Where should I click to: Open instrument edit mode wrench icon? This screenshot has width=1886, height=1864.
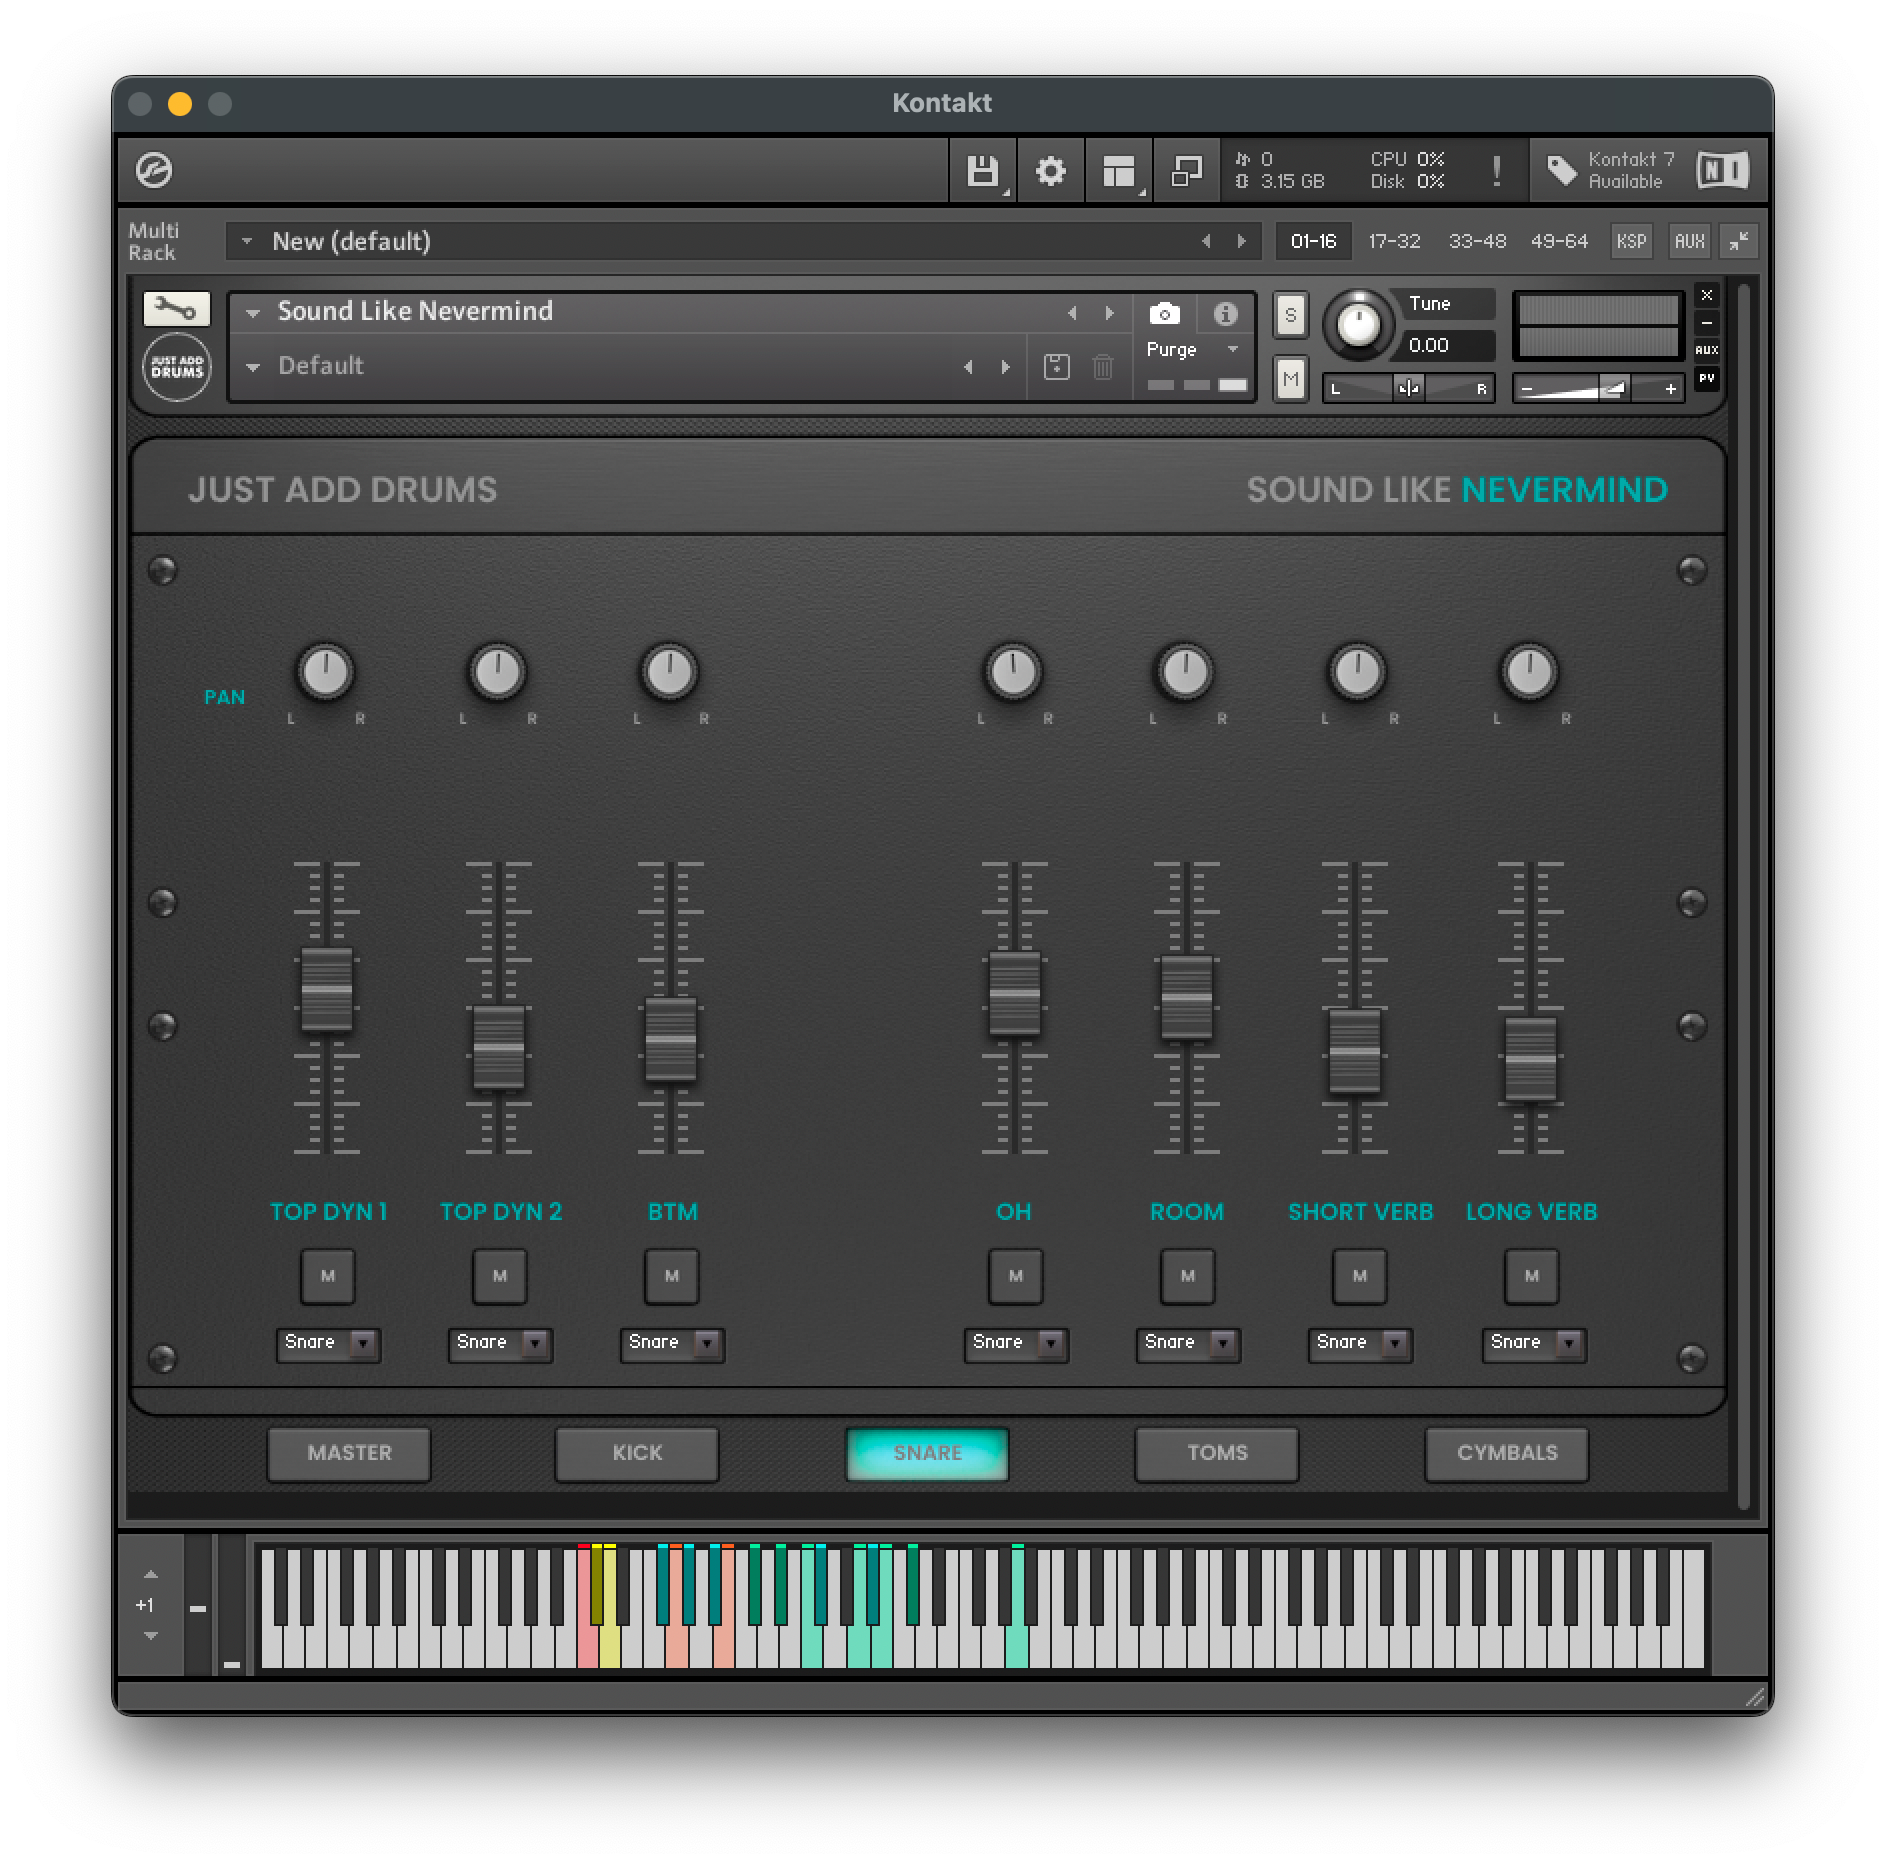176,308
